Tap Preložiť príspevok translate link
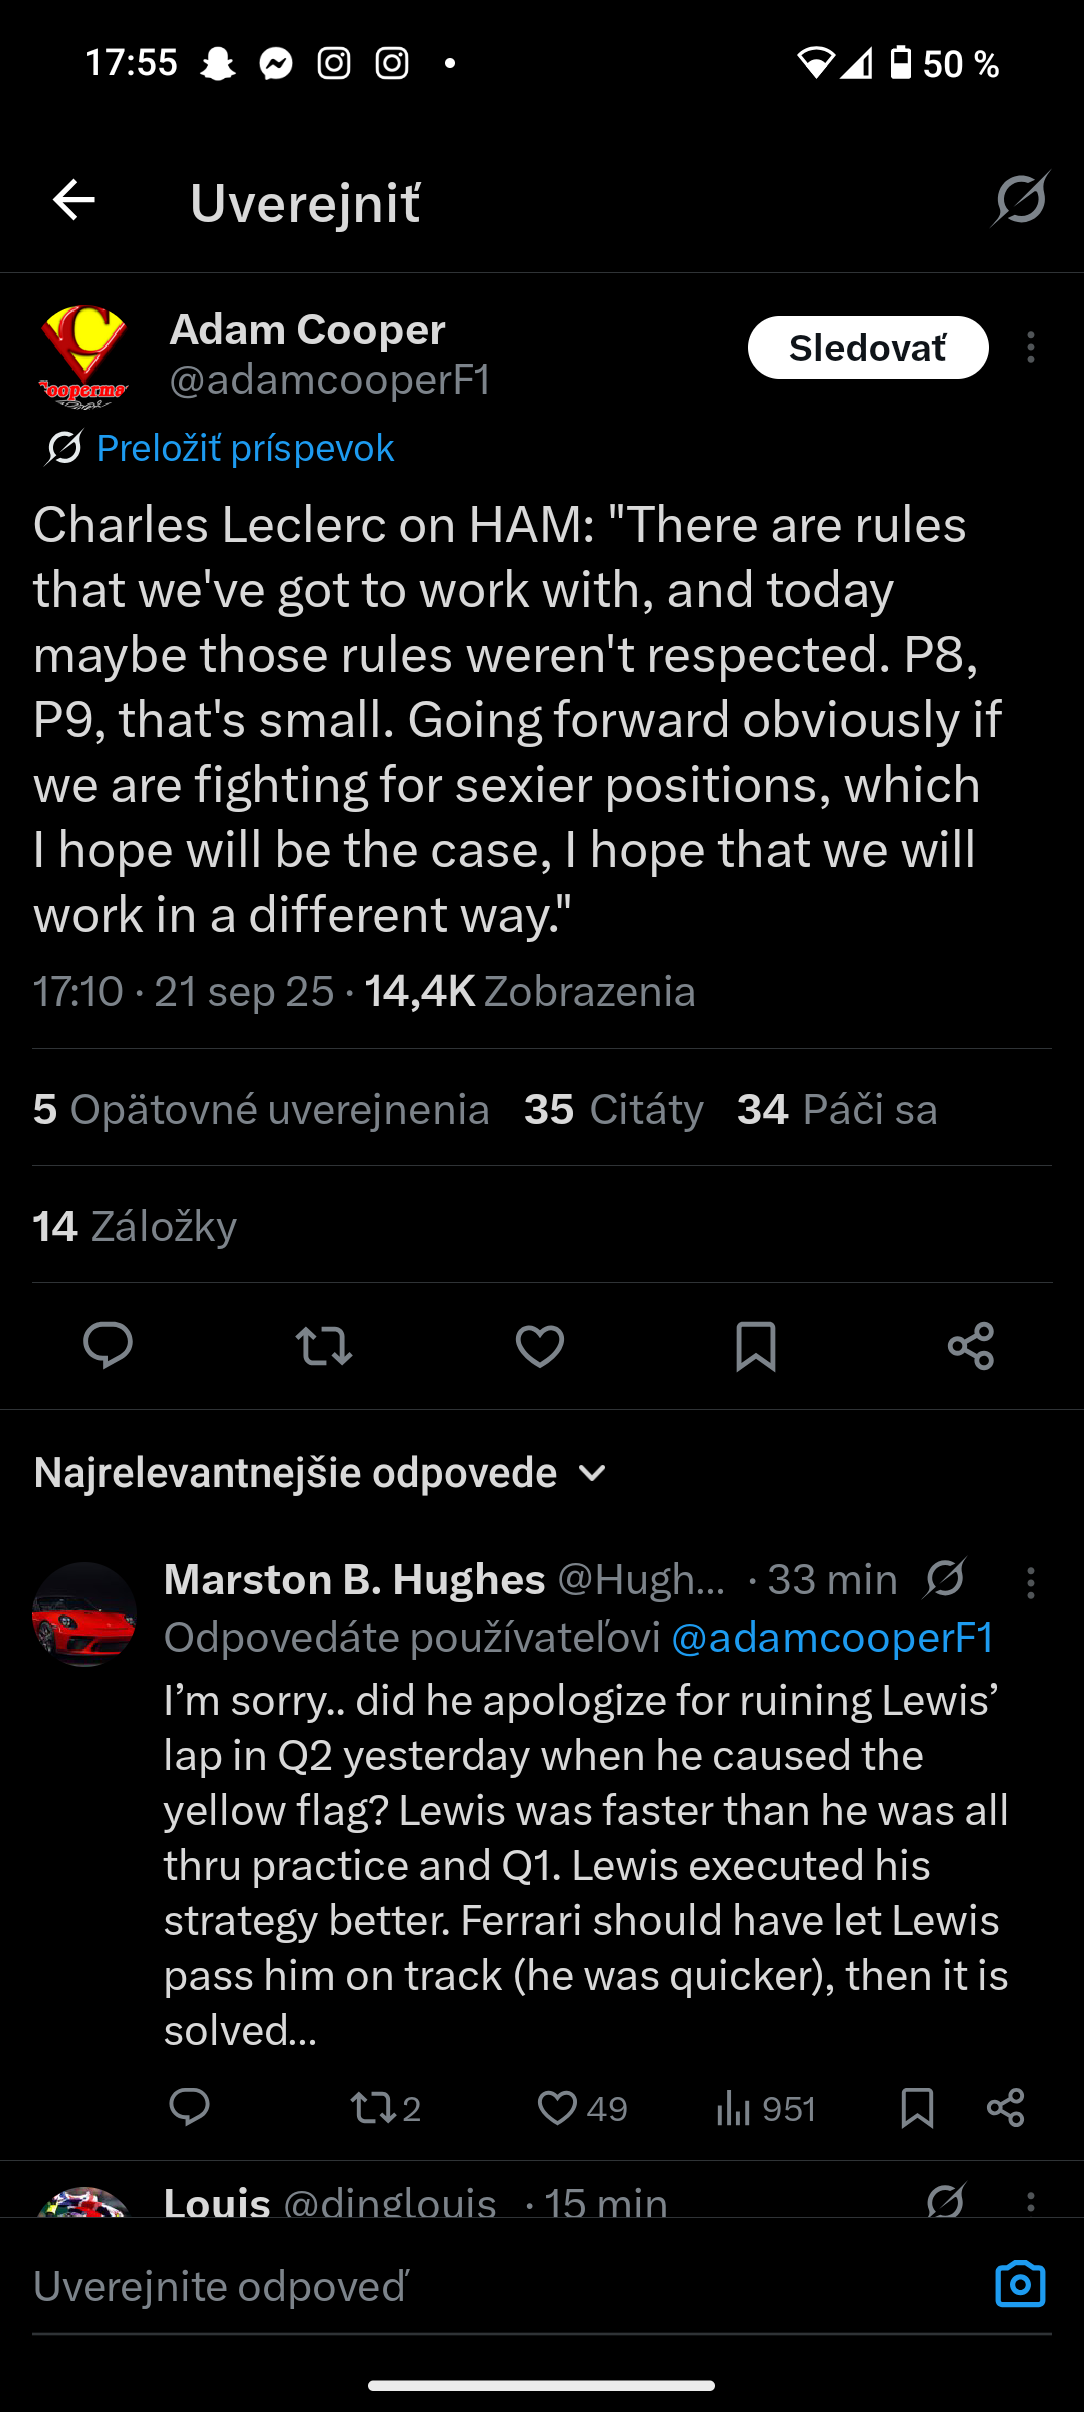 [x=245, y=448]
